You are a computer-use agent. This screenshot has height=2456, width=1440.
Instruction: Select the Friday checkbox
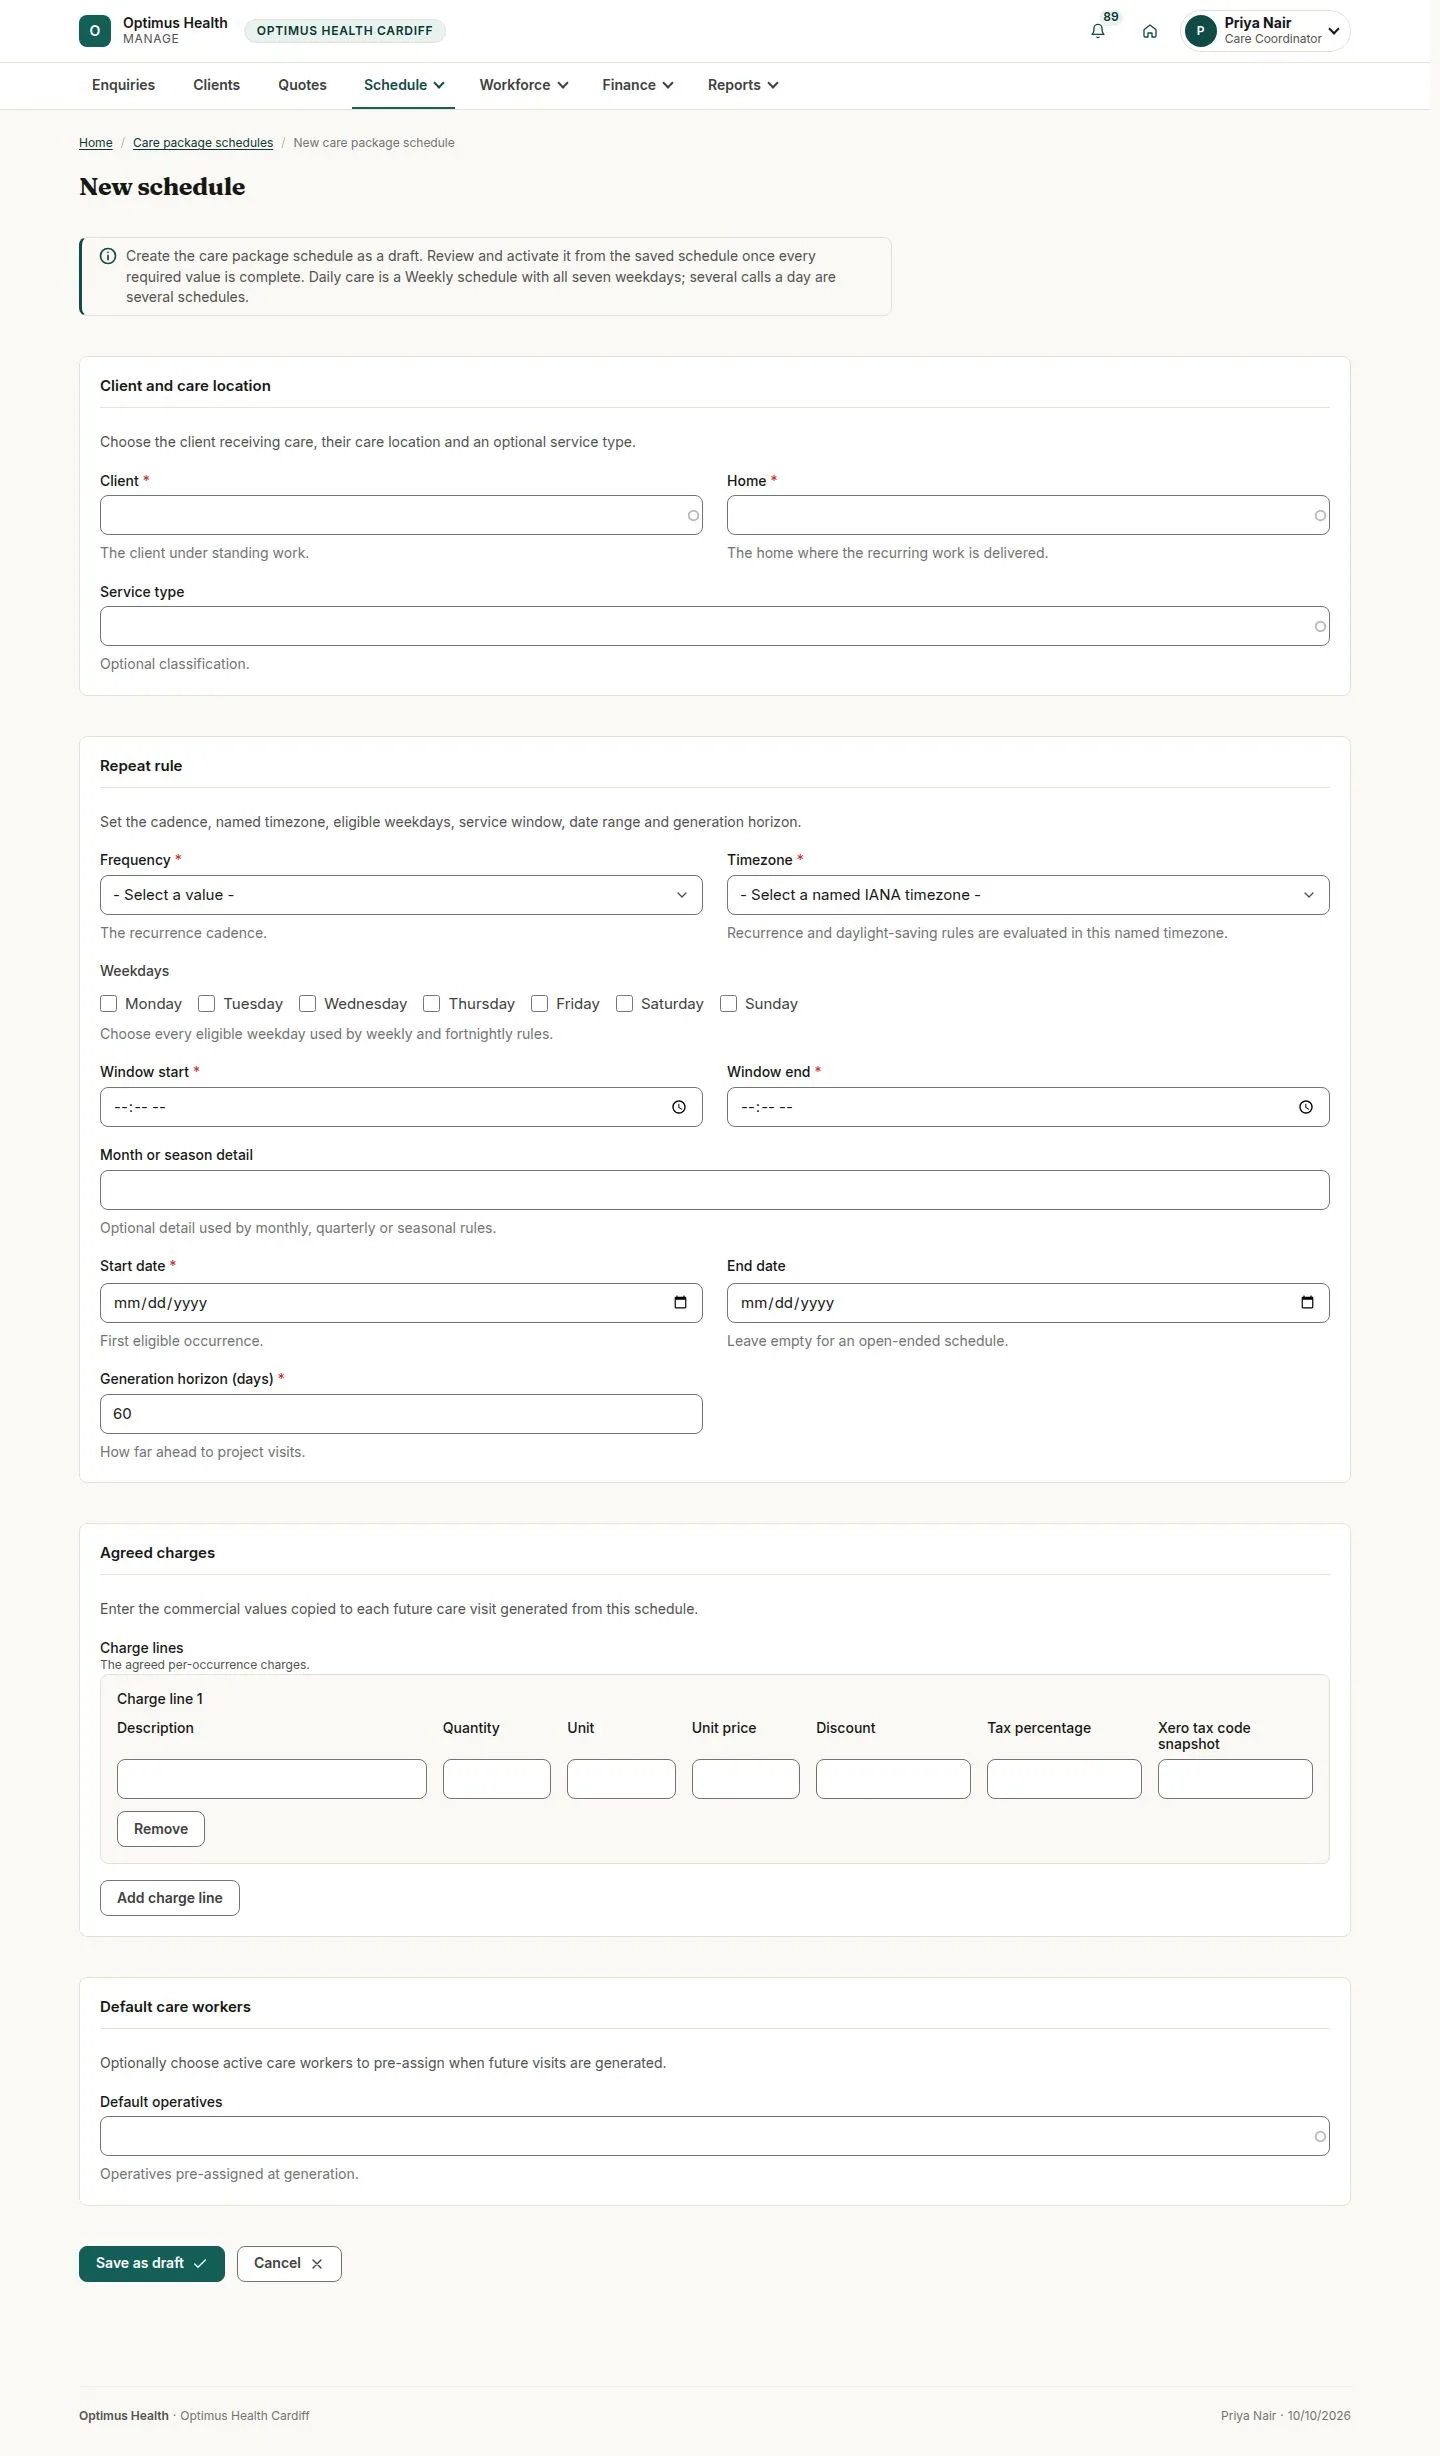pyautogui.click(x=540, y=1003)
